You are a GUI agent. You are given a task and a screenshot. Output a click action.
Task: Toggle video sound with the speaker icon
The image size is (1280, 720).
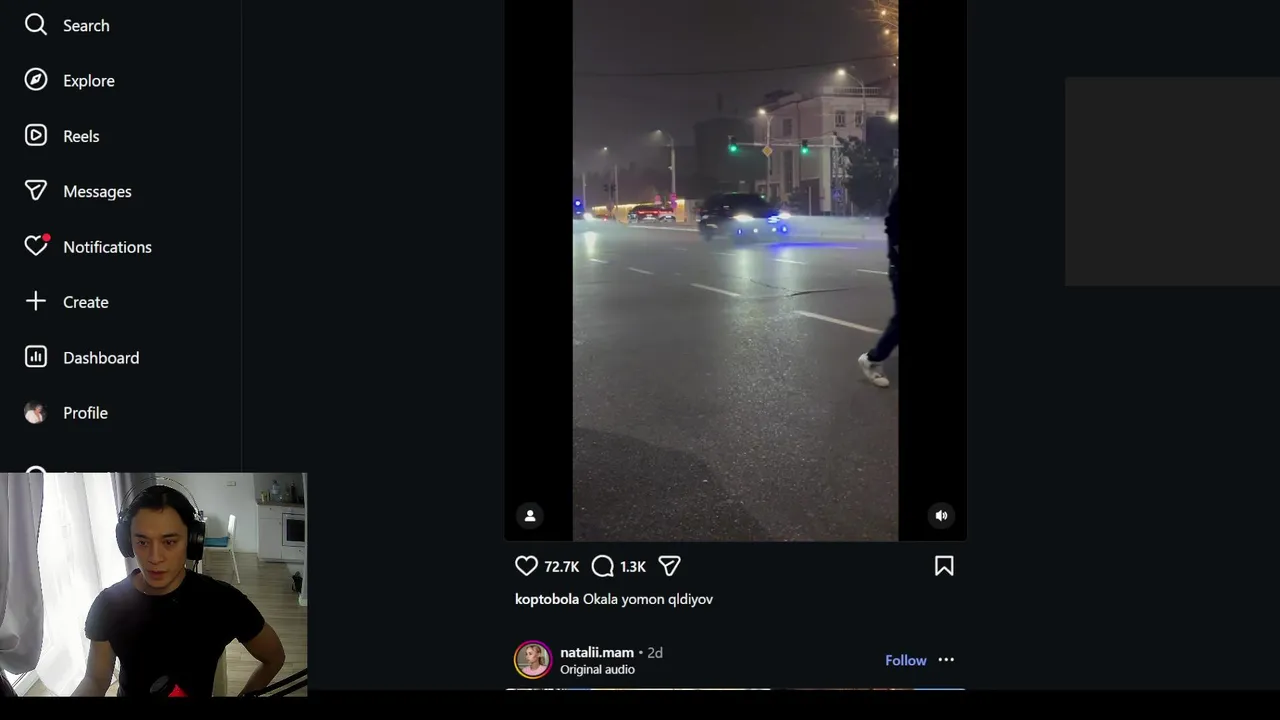(941, 516)
